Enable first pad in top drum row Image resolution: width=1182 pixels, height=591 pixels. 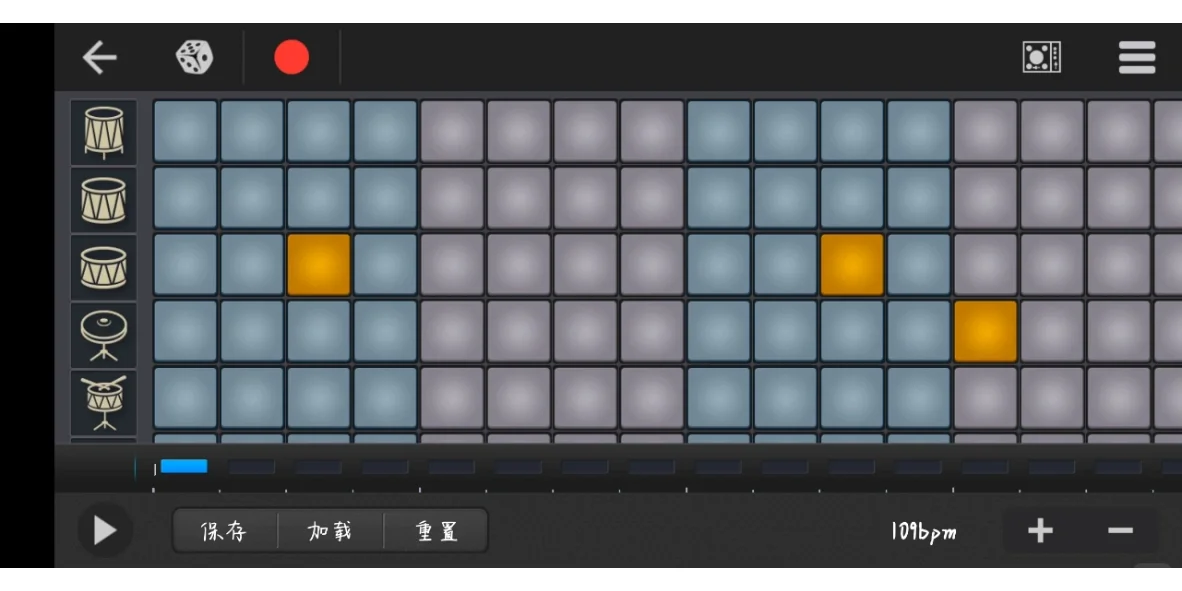coord(185,131)
